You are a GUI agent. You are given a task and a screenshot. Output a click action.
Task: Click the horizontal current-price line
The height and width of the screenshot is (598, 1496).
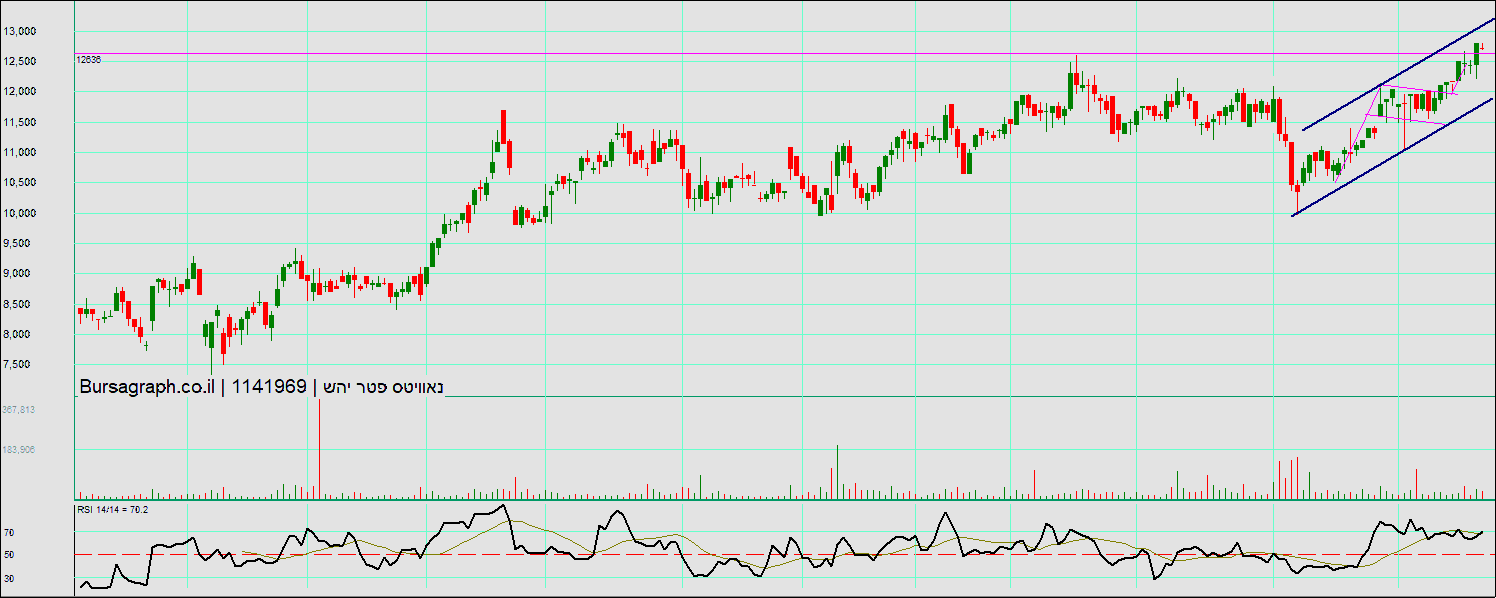pos(785,53)
